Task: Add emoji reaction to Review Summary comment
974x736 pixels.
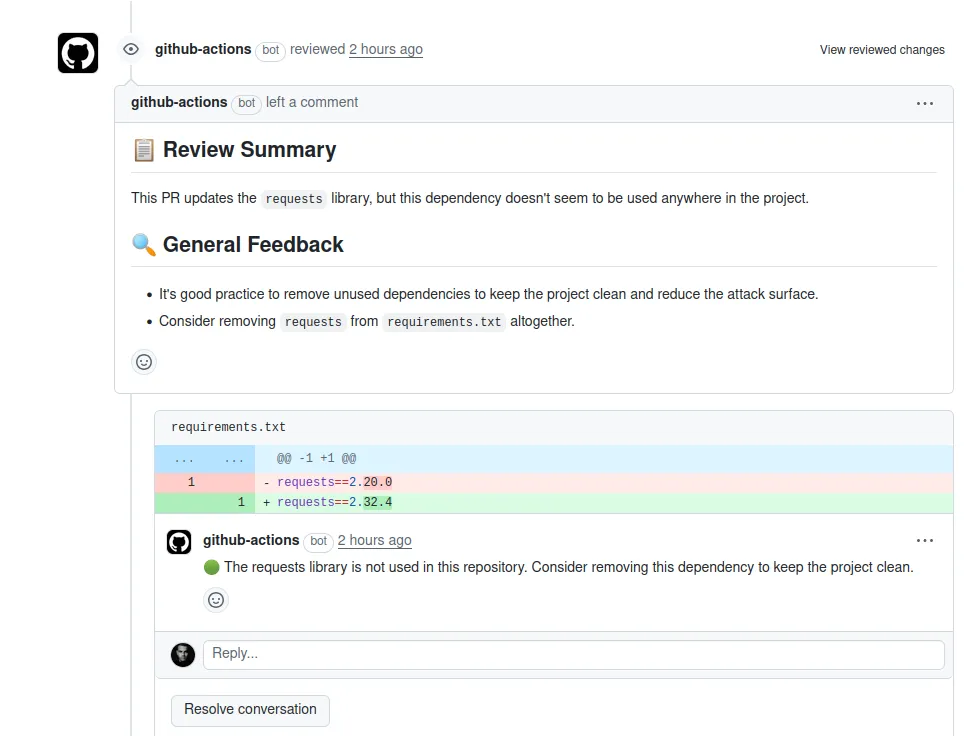Action: coord(143,362)
